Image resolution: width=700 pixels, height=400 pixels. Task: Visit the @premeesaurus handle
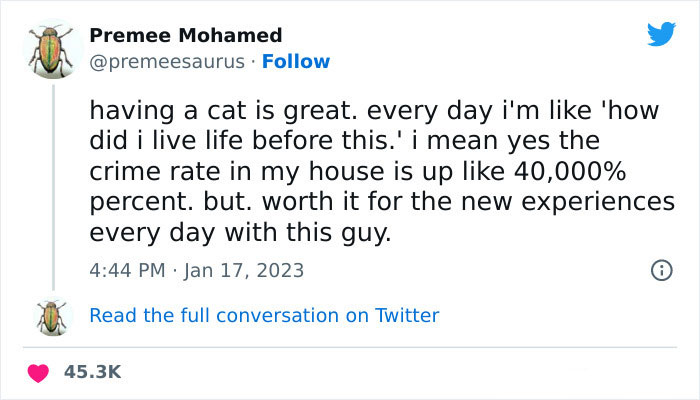pos(166,61)
